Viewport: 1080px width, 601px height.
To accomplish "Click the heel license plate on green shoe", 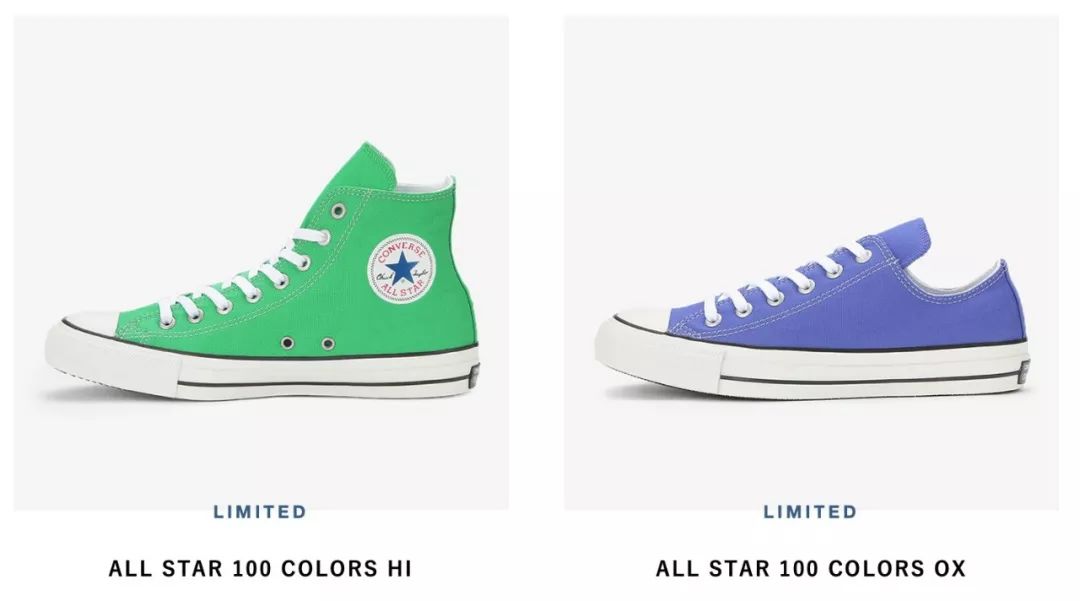I will point(473,377).
